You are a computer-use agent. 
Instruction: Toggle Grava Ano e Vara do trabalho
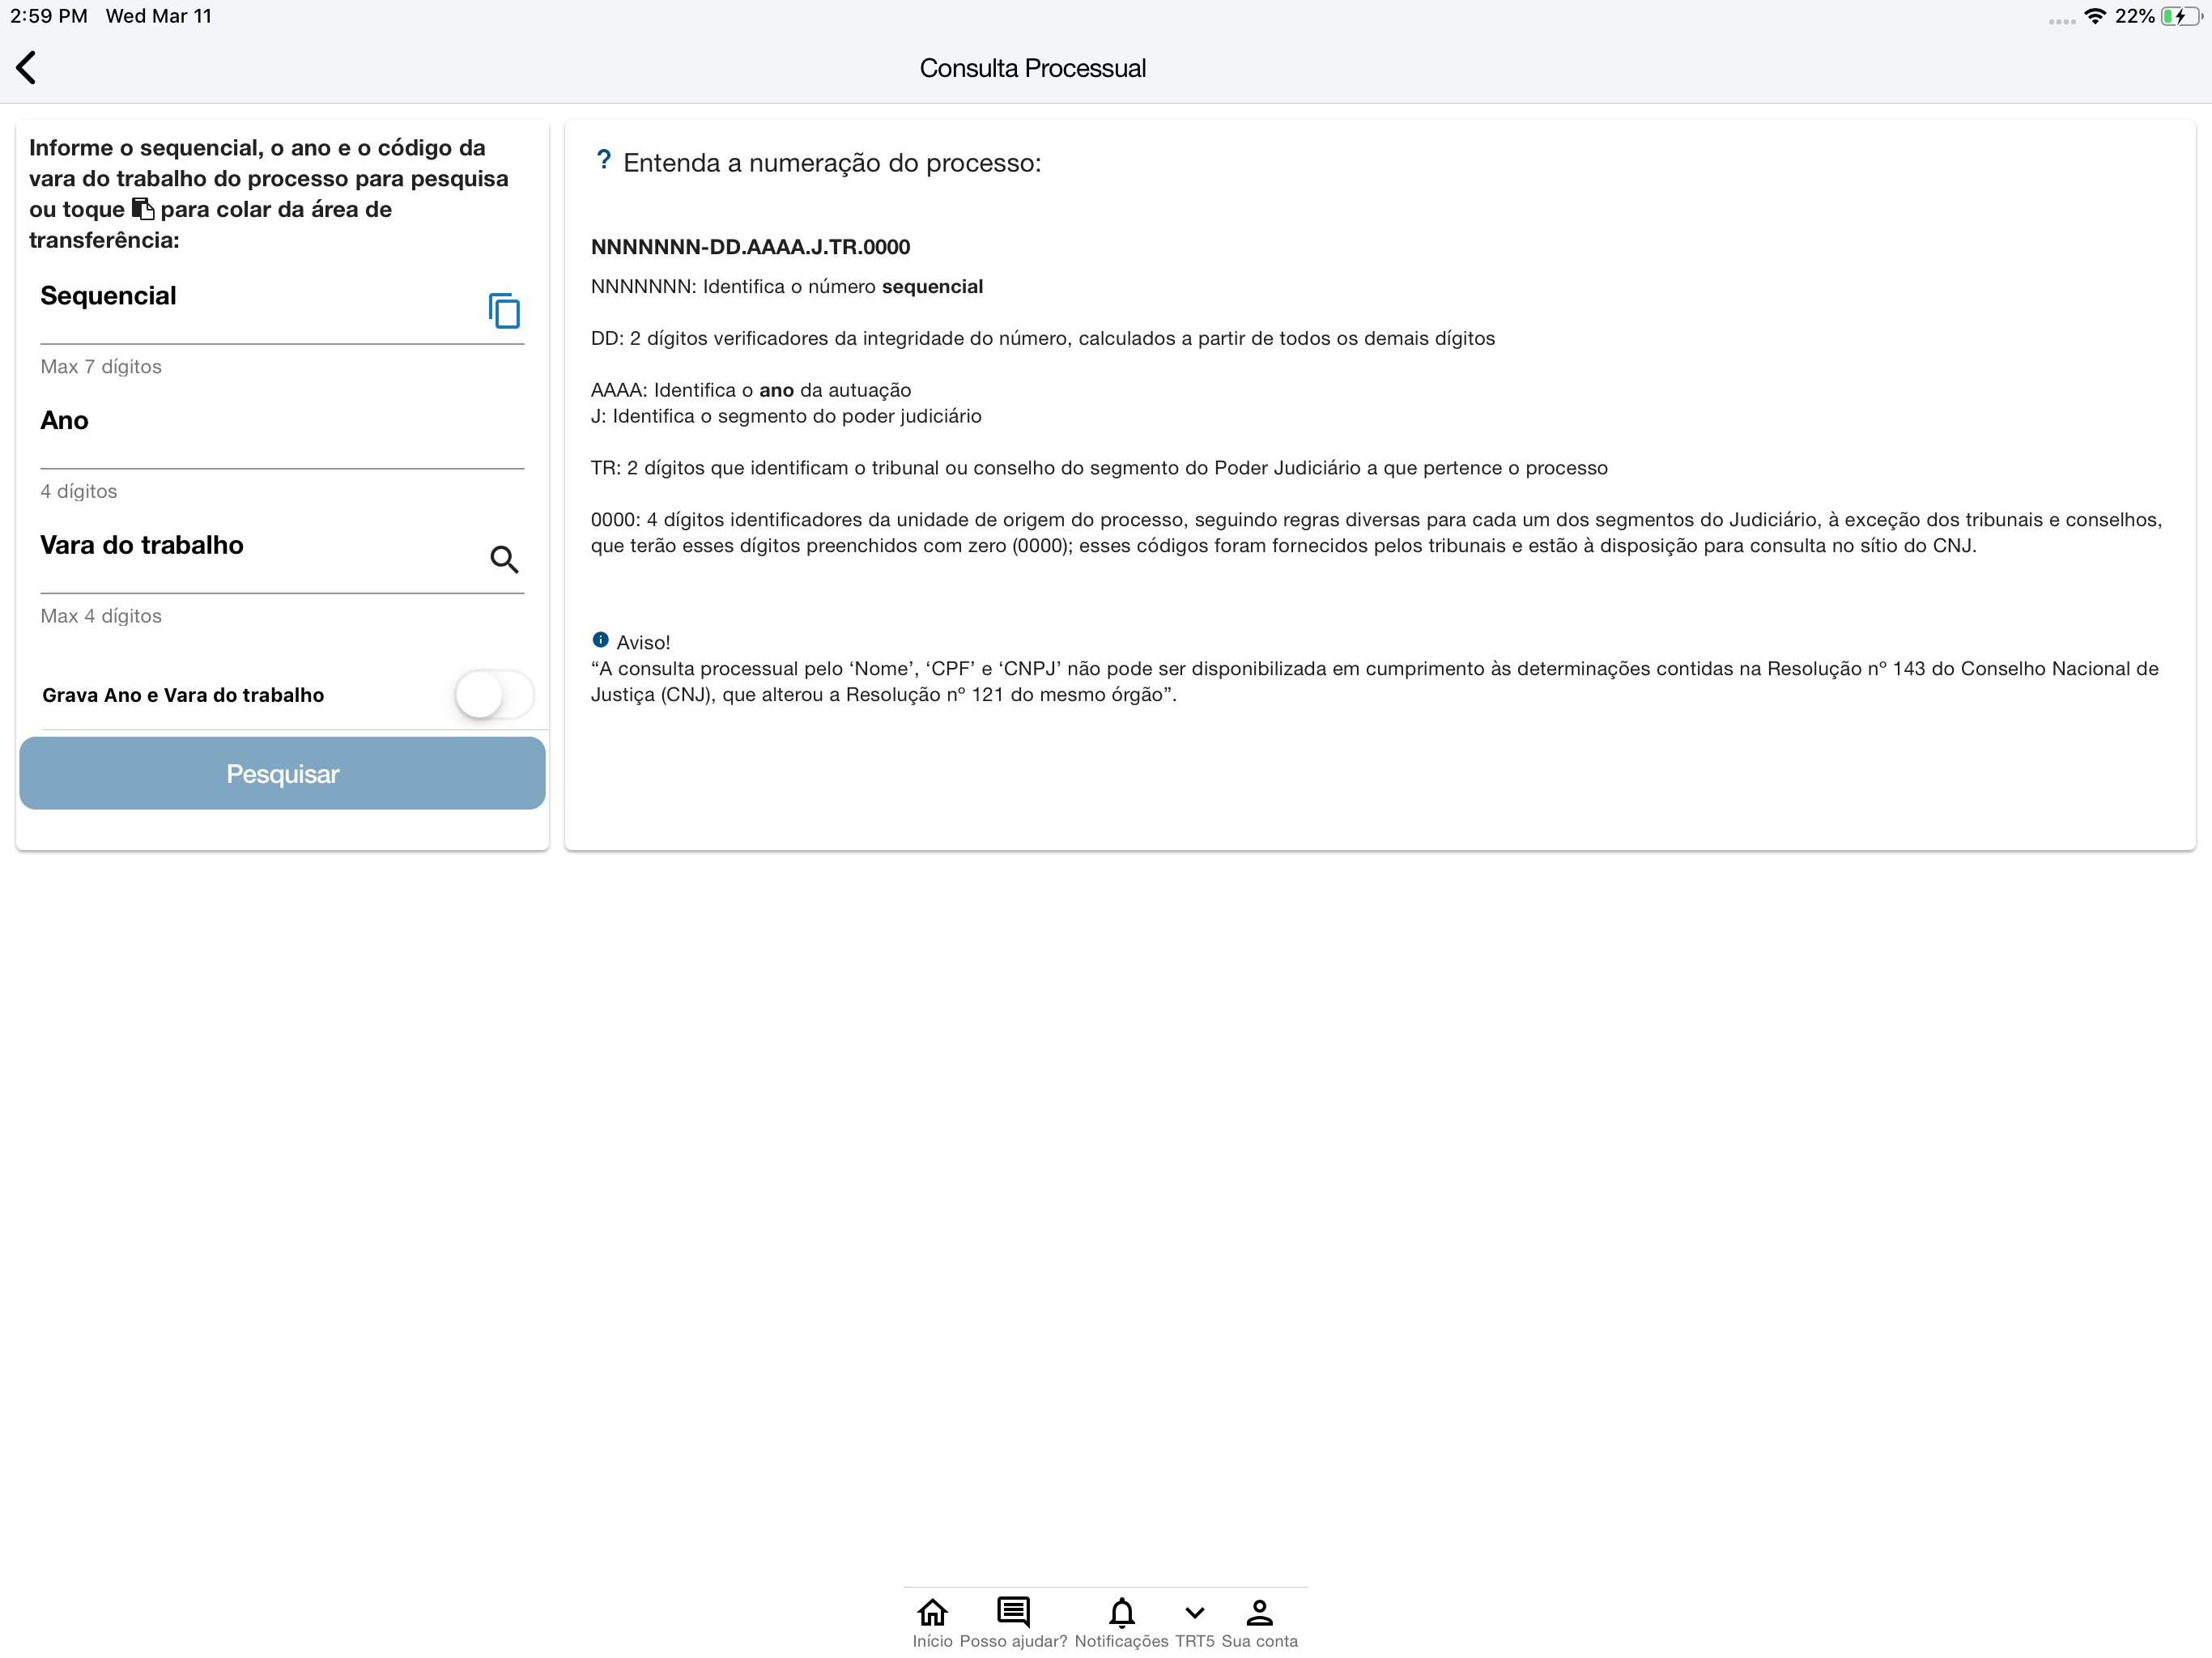(494, 695)
